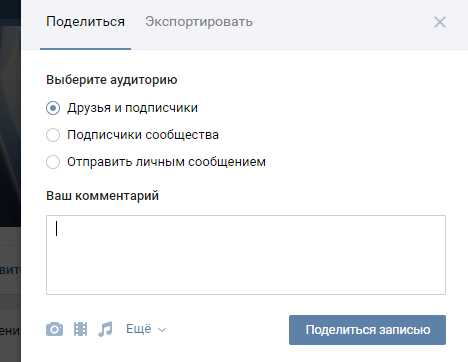Choose the Подписчики сообщества radio button

coord(53,135)
